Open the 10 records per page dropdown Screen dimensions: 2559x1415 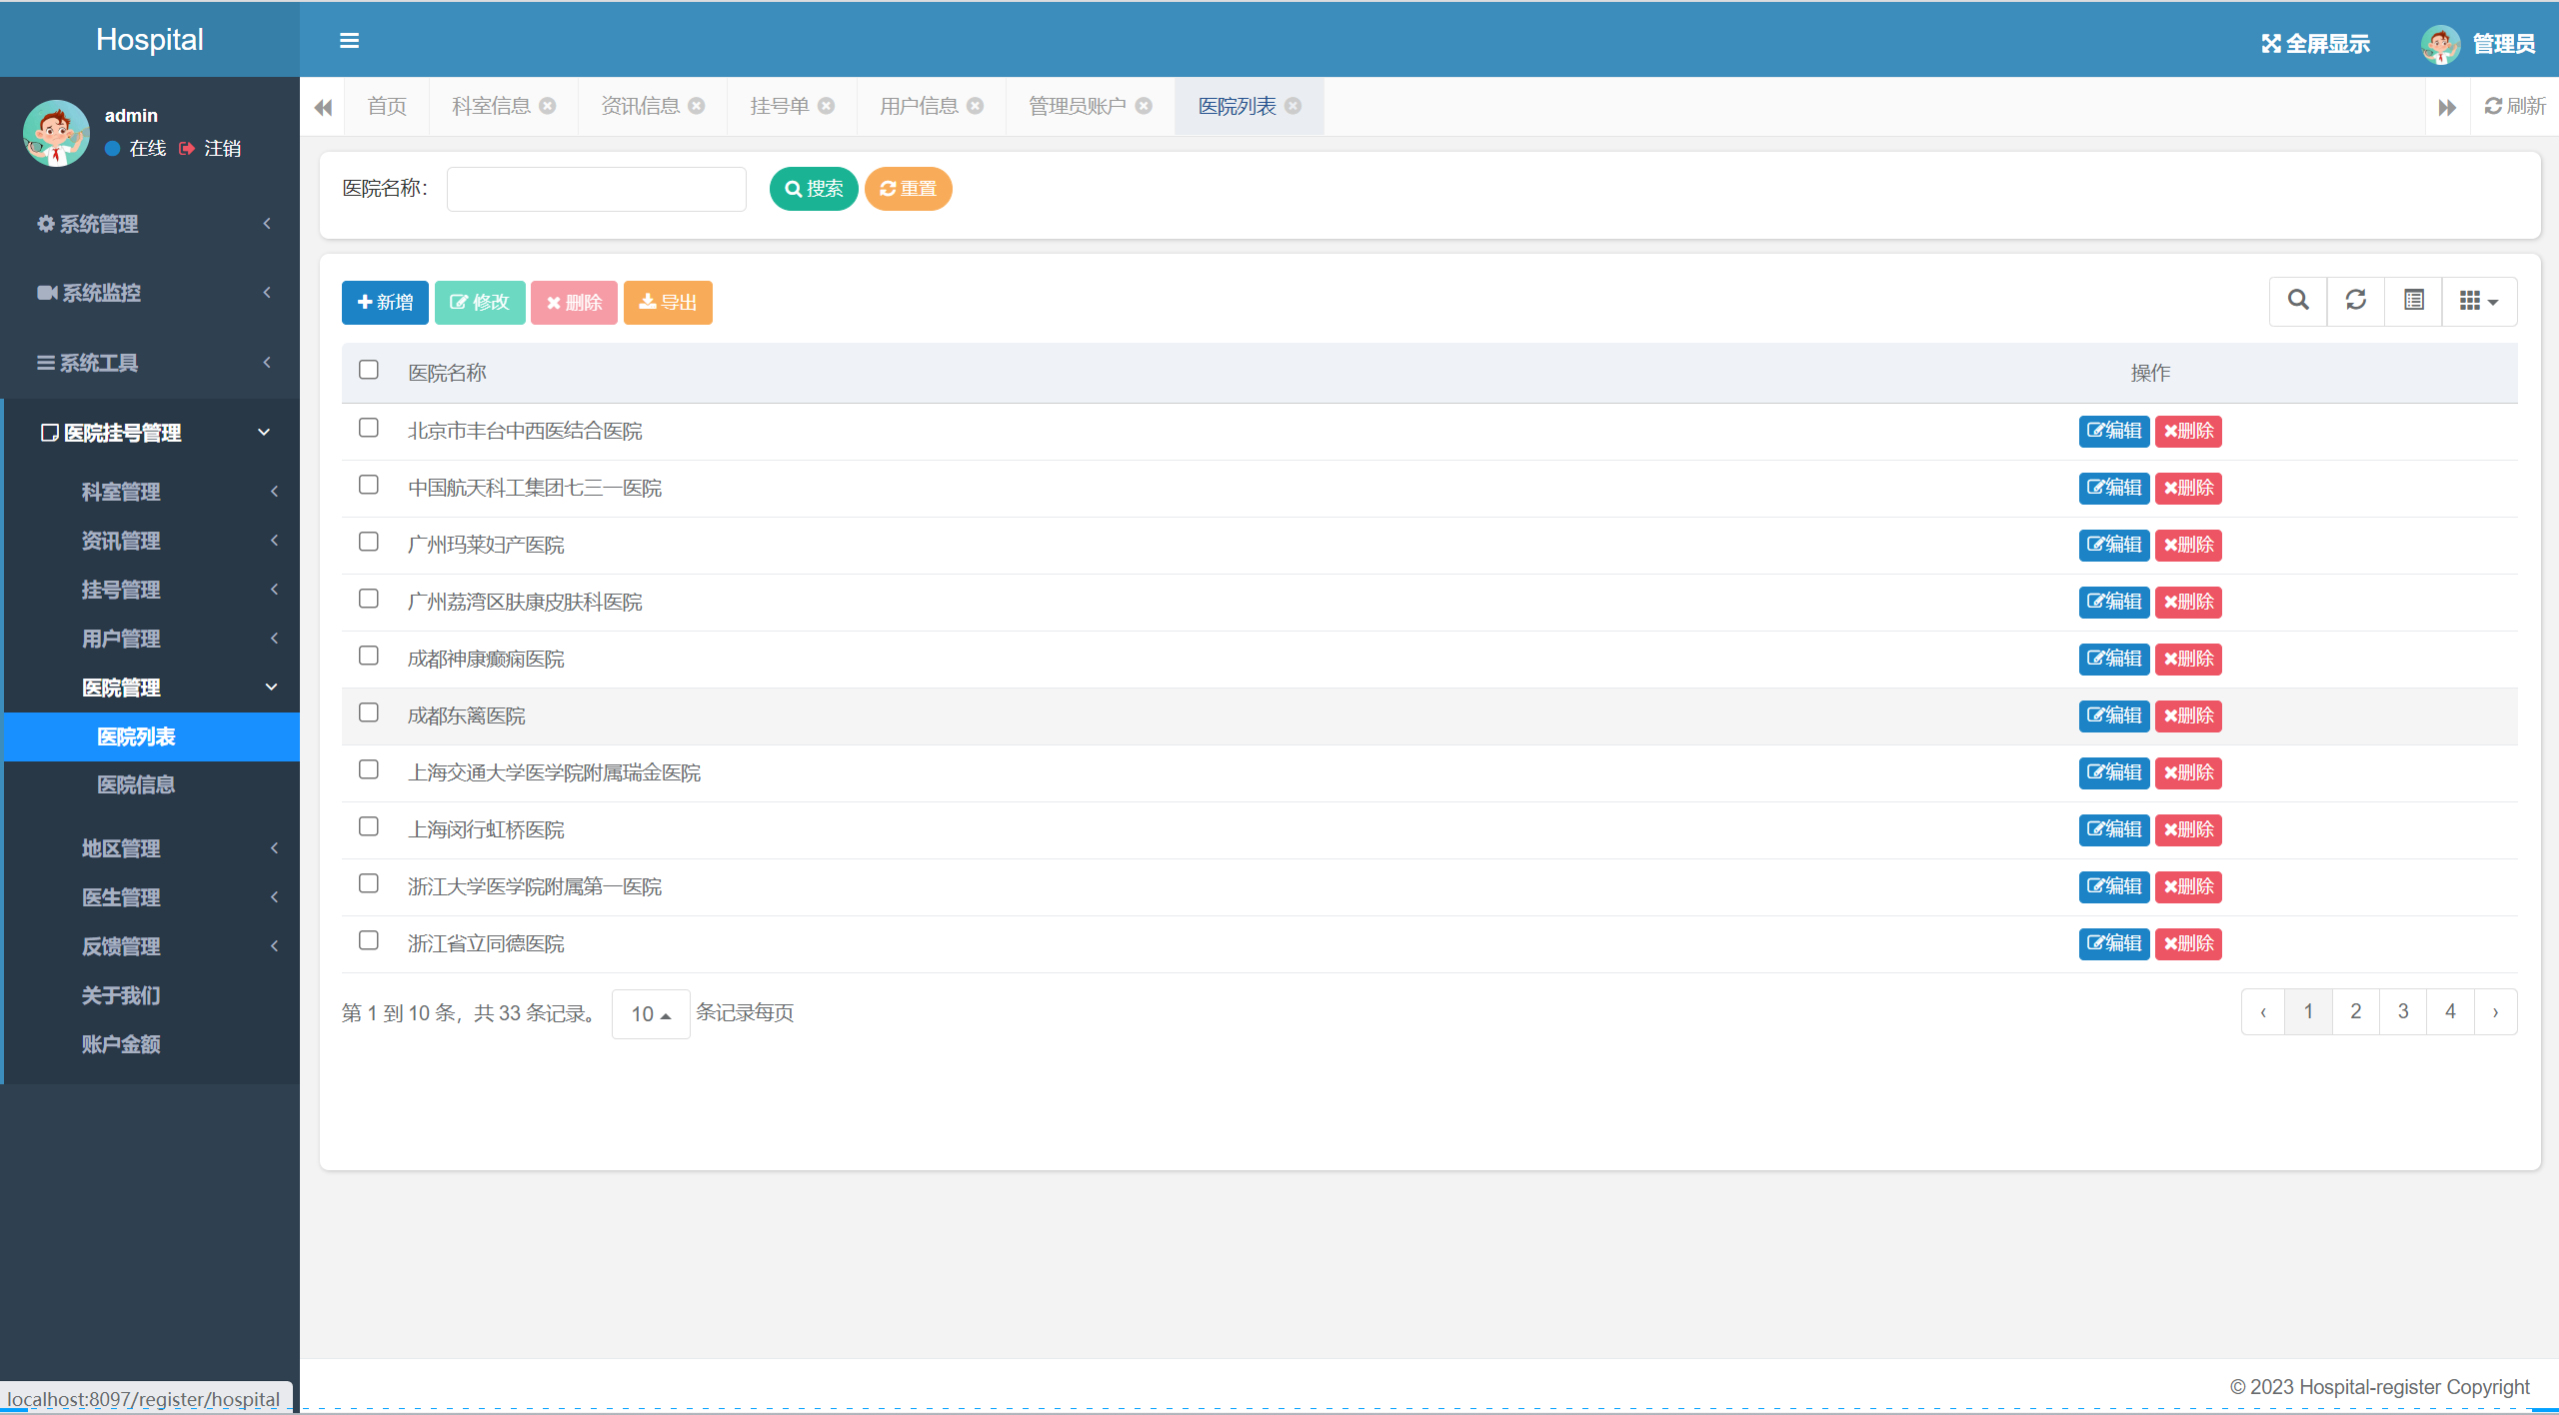click(650, 1014)
